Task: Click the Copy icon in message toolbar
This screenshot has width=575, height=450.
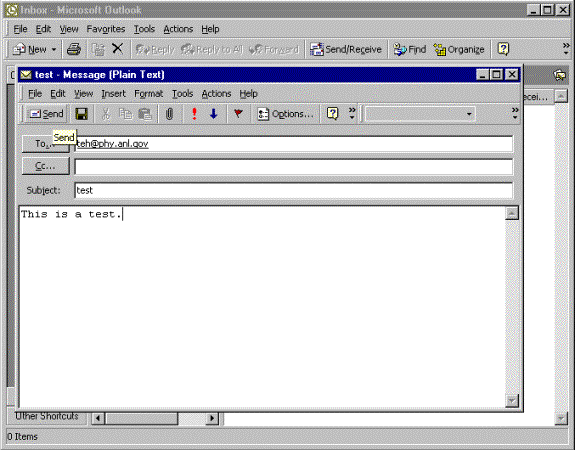Action: 125,114
